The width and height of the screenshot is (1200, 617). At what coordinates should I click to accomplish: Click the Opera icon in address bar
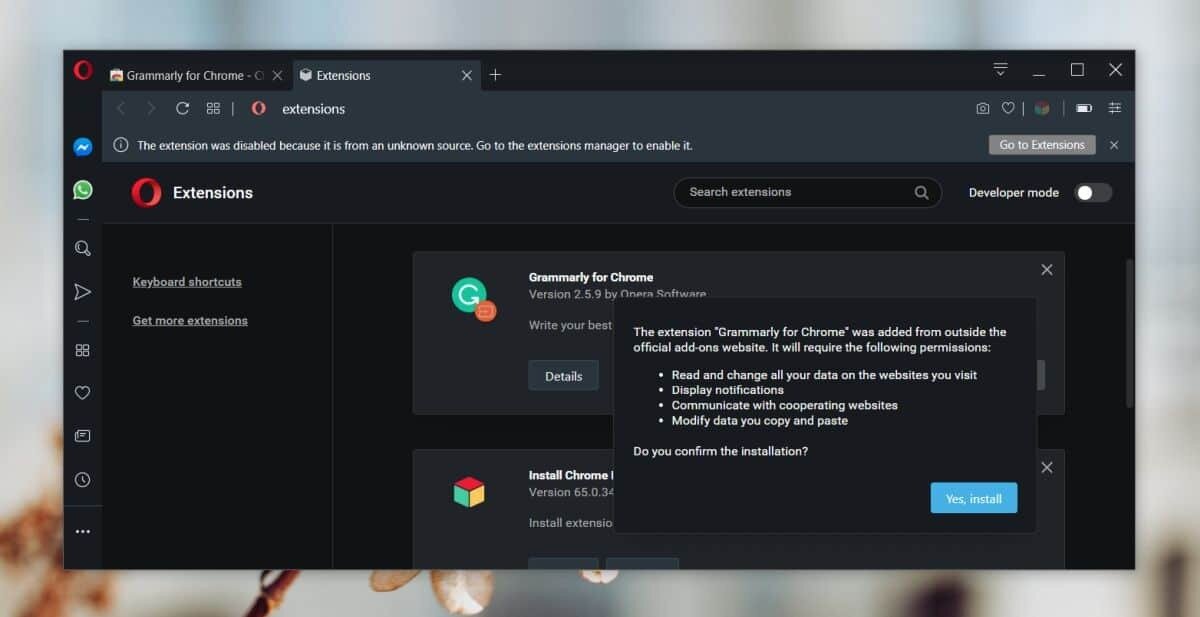(x=259, y=108)
